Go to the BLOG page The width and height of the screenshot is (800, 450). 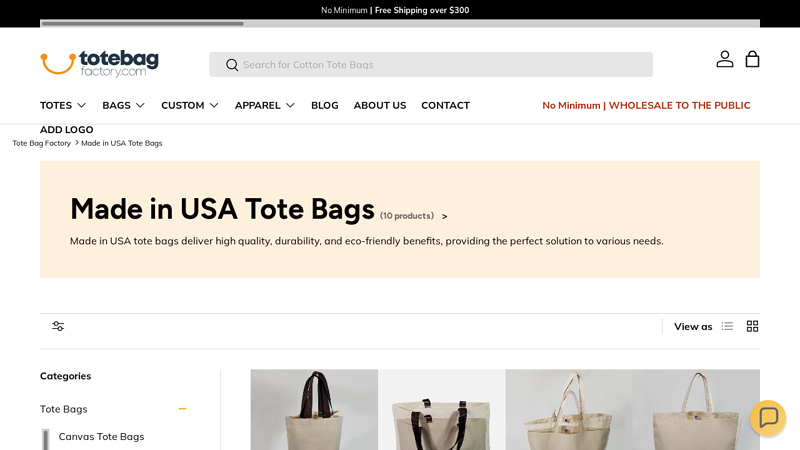(324, 105)
